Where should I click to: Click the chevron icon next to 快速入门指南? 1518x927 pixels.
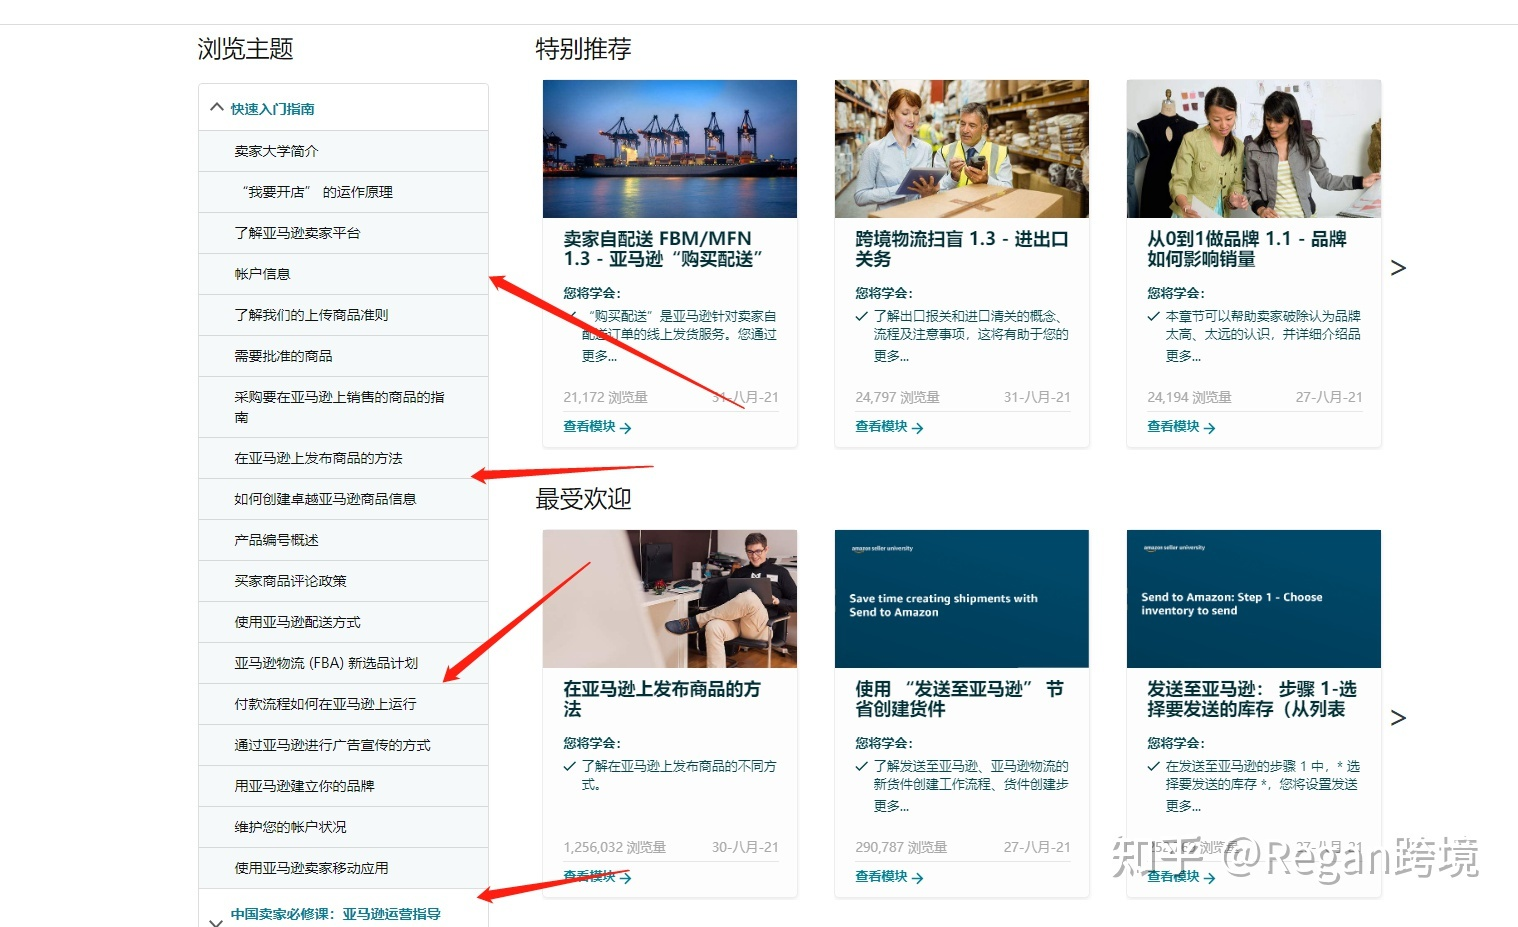[x=217, y=106]
